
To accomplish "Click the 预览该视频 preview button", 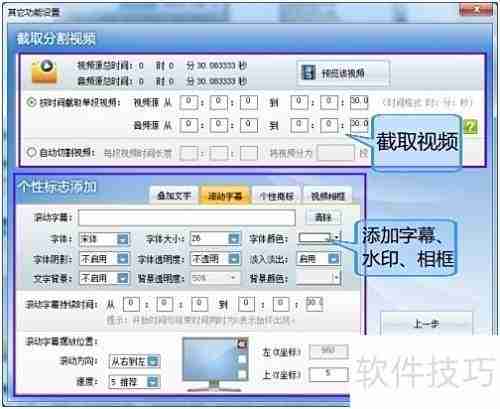I will pyautogui.click(x=343, y=73).
